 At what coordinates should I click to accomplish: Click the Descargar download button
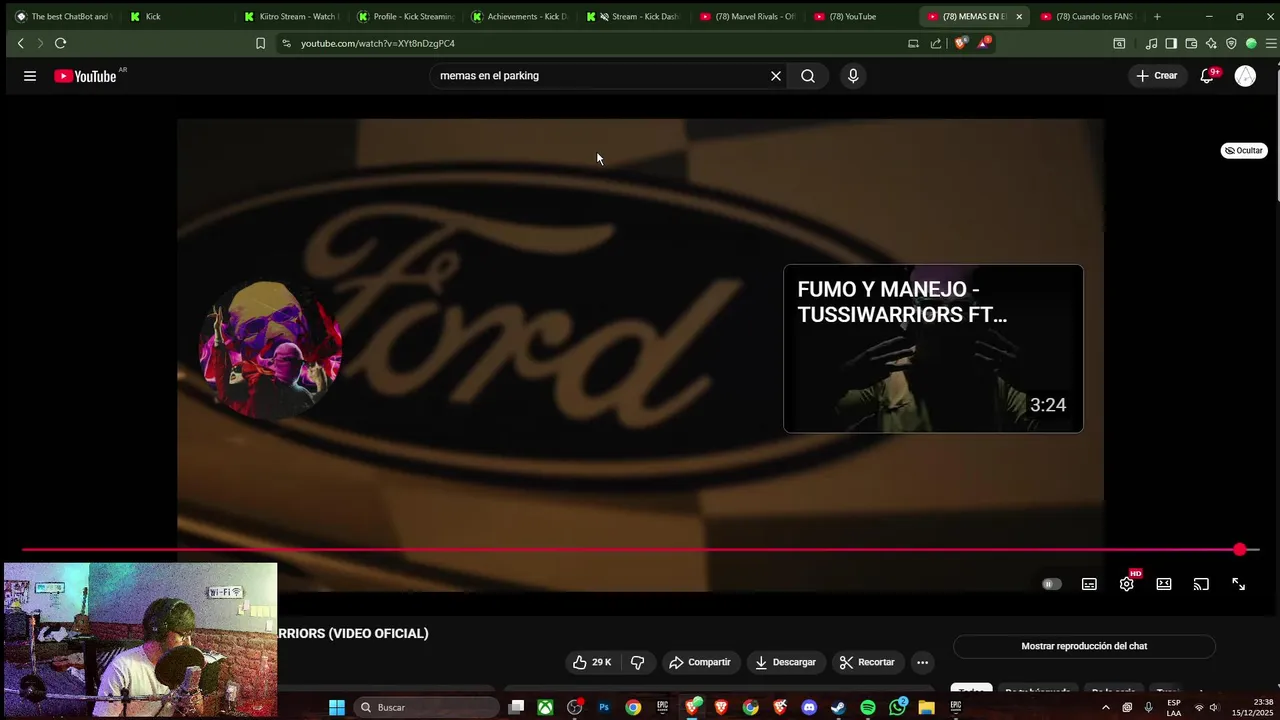tap(785, 662)
